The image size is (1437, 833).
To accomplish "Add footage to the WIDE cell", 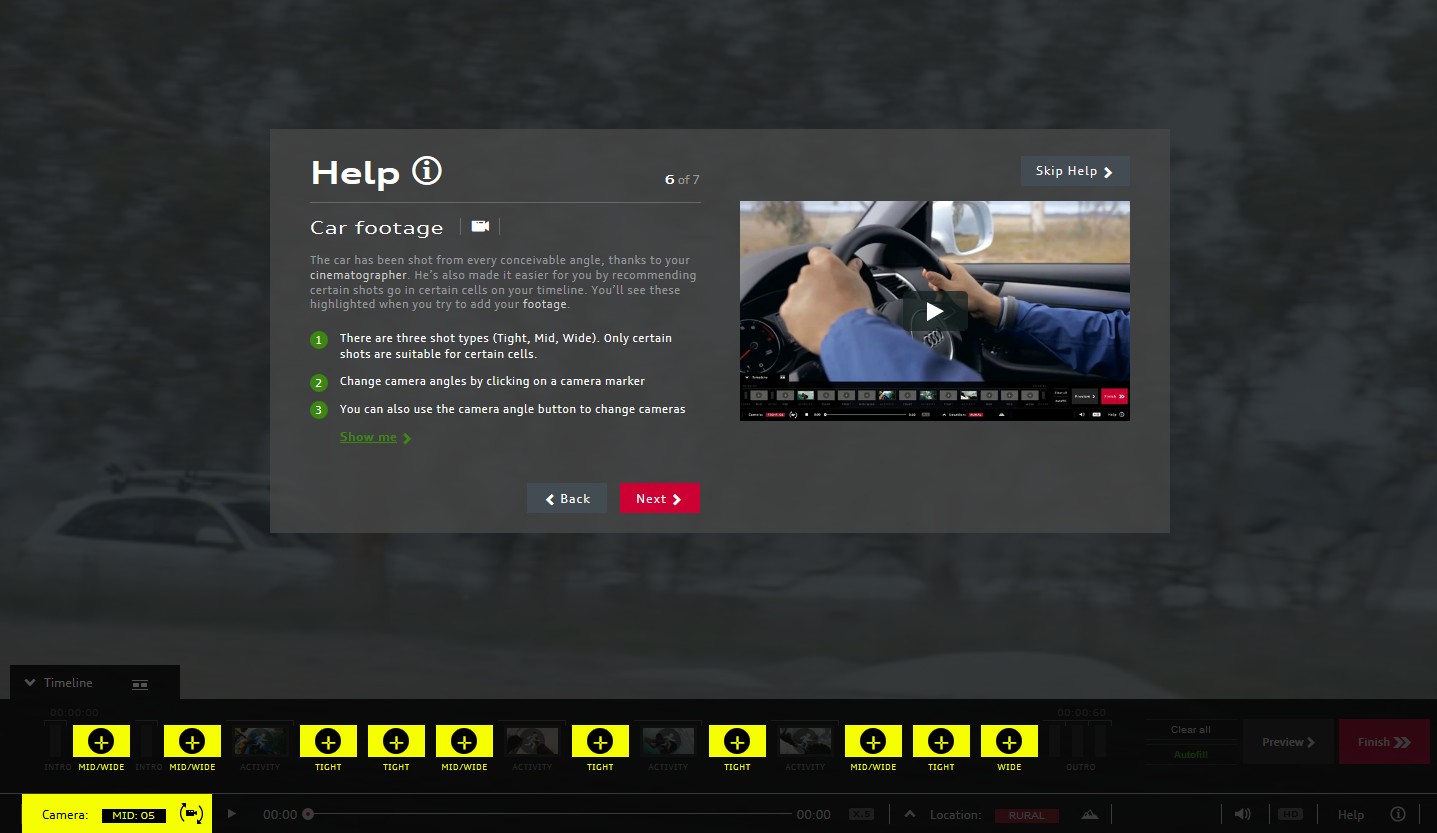I will [1009, 741].
